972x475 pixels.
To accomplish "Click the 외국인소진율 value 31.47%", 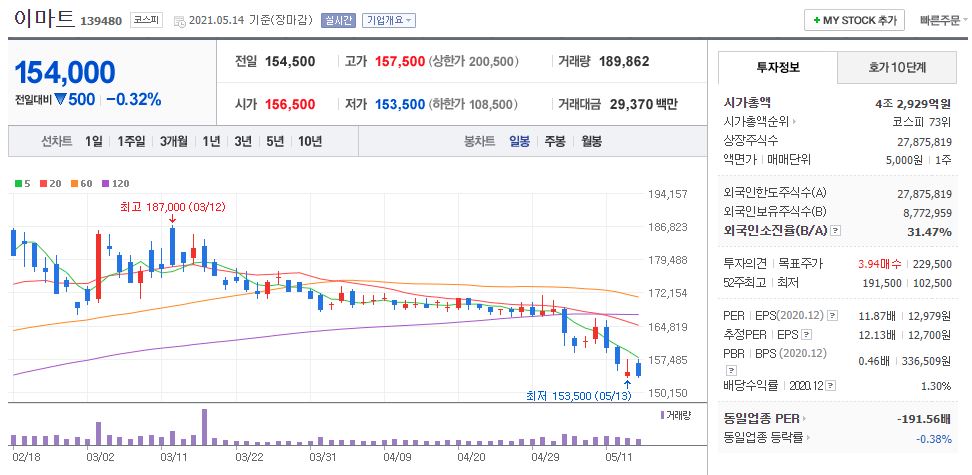I will pyautogui.click(x=930, y=231).
